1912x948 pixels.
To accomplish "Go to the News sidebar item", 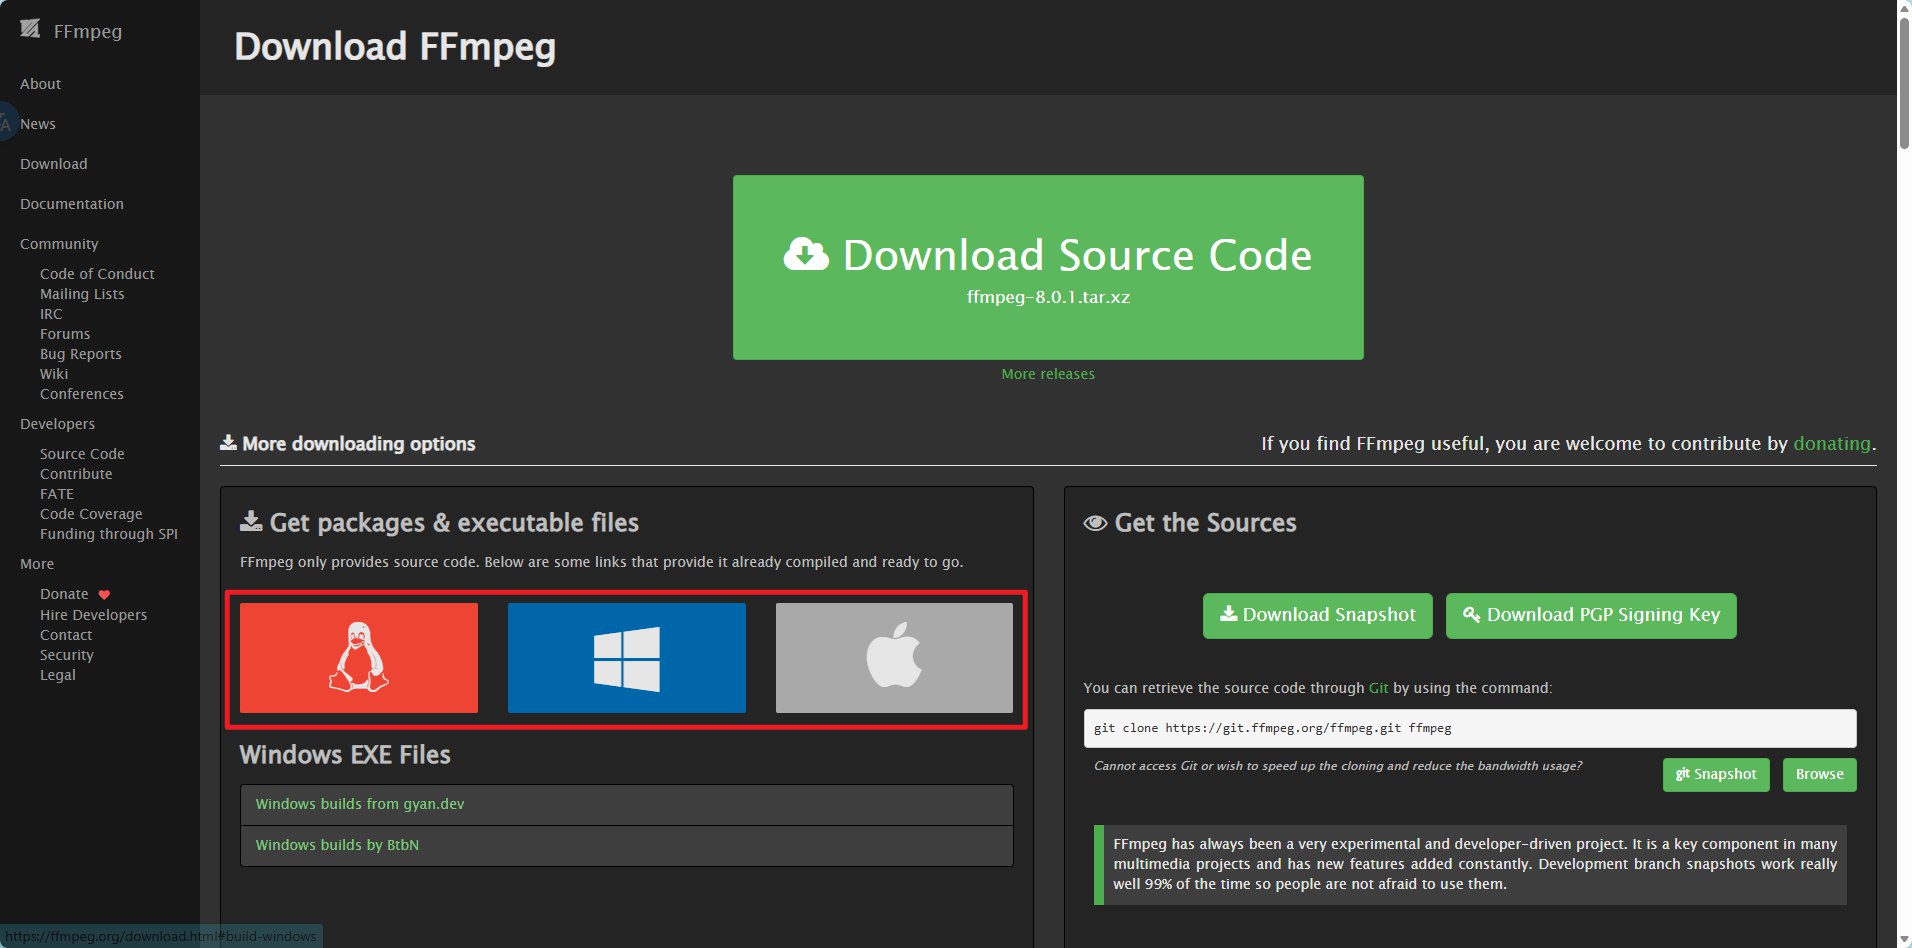I will 38,124.
